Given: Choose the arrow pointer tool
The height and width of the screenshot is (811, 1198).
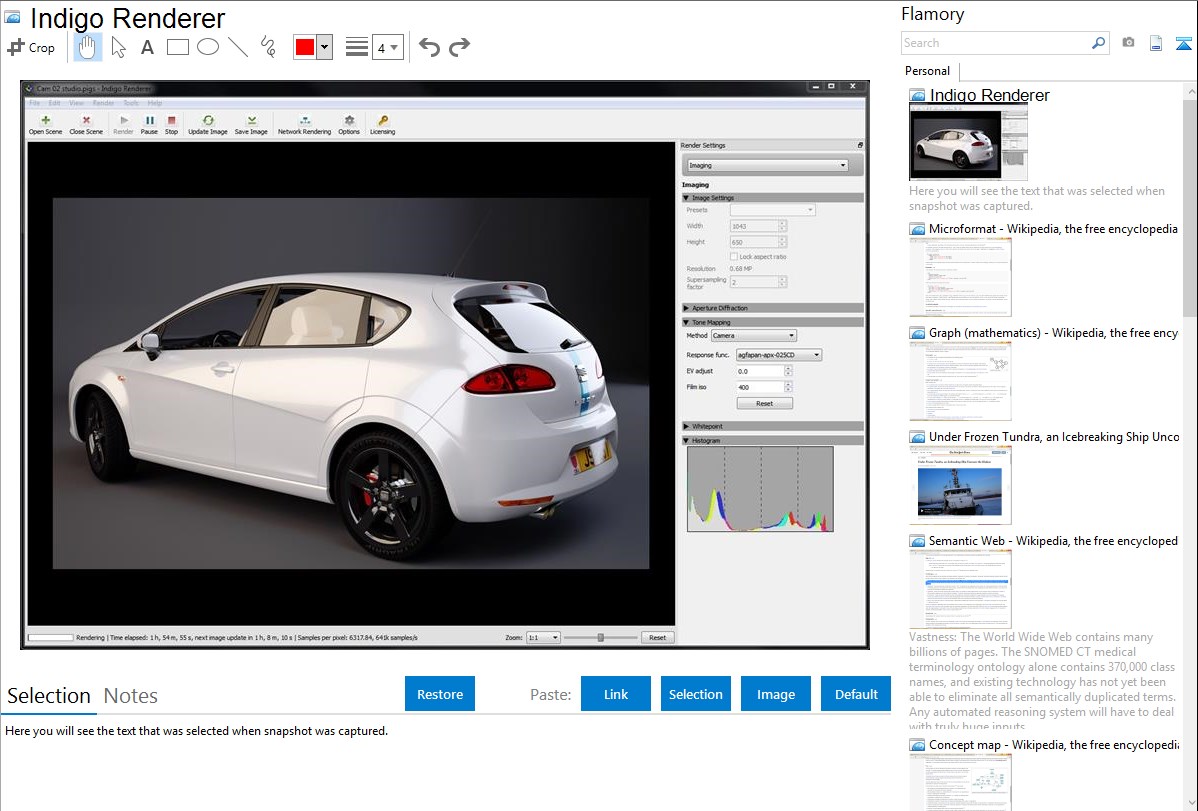Looking at the screenshot, I should click(118, 47).
